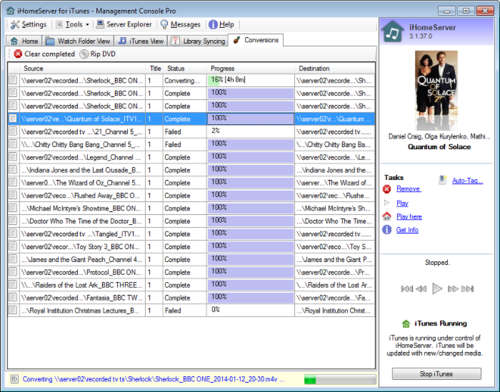
Task: Click the Quantum of Solace 100% progress bar
Action: point(250,119)
